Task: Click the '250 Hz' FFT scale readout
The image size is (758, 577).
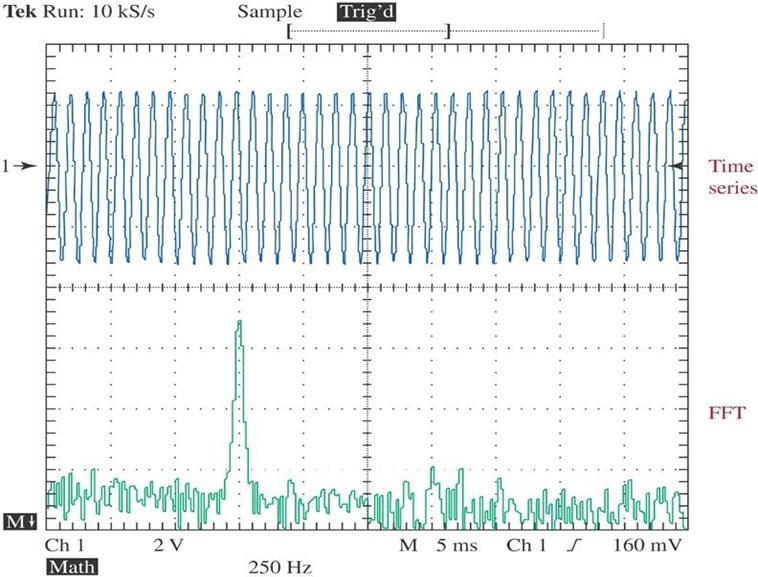Action: click(280, 567)
